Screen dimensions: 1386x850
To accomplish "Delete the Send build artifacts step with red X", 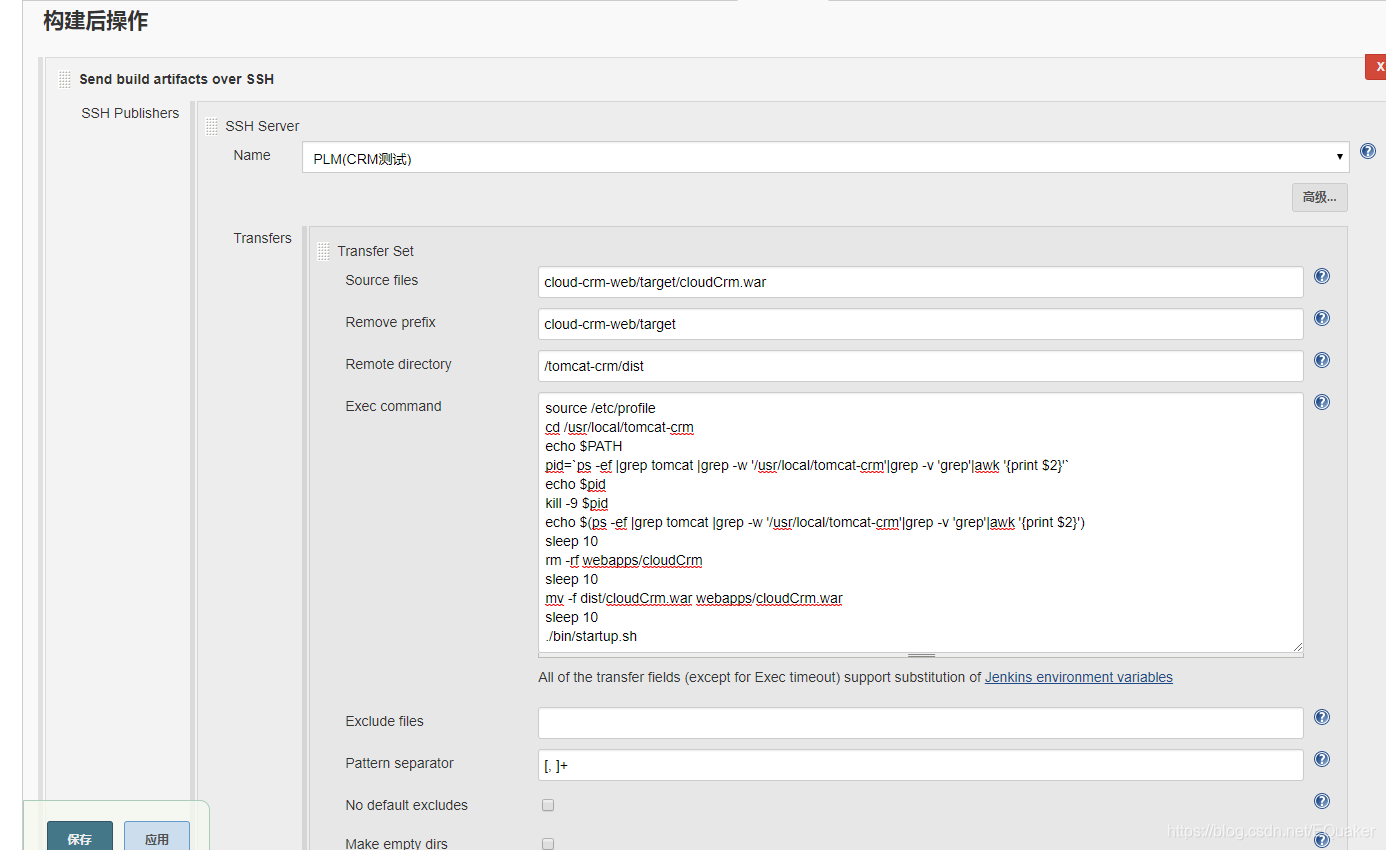I will (1376, 67).
